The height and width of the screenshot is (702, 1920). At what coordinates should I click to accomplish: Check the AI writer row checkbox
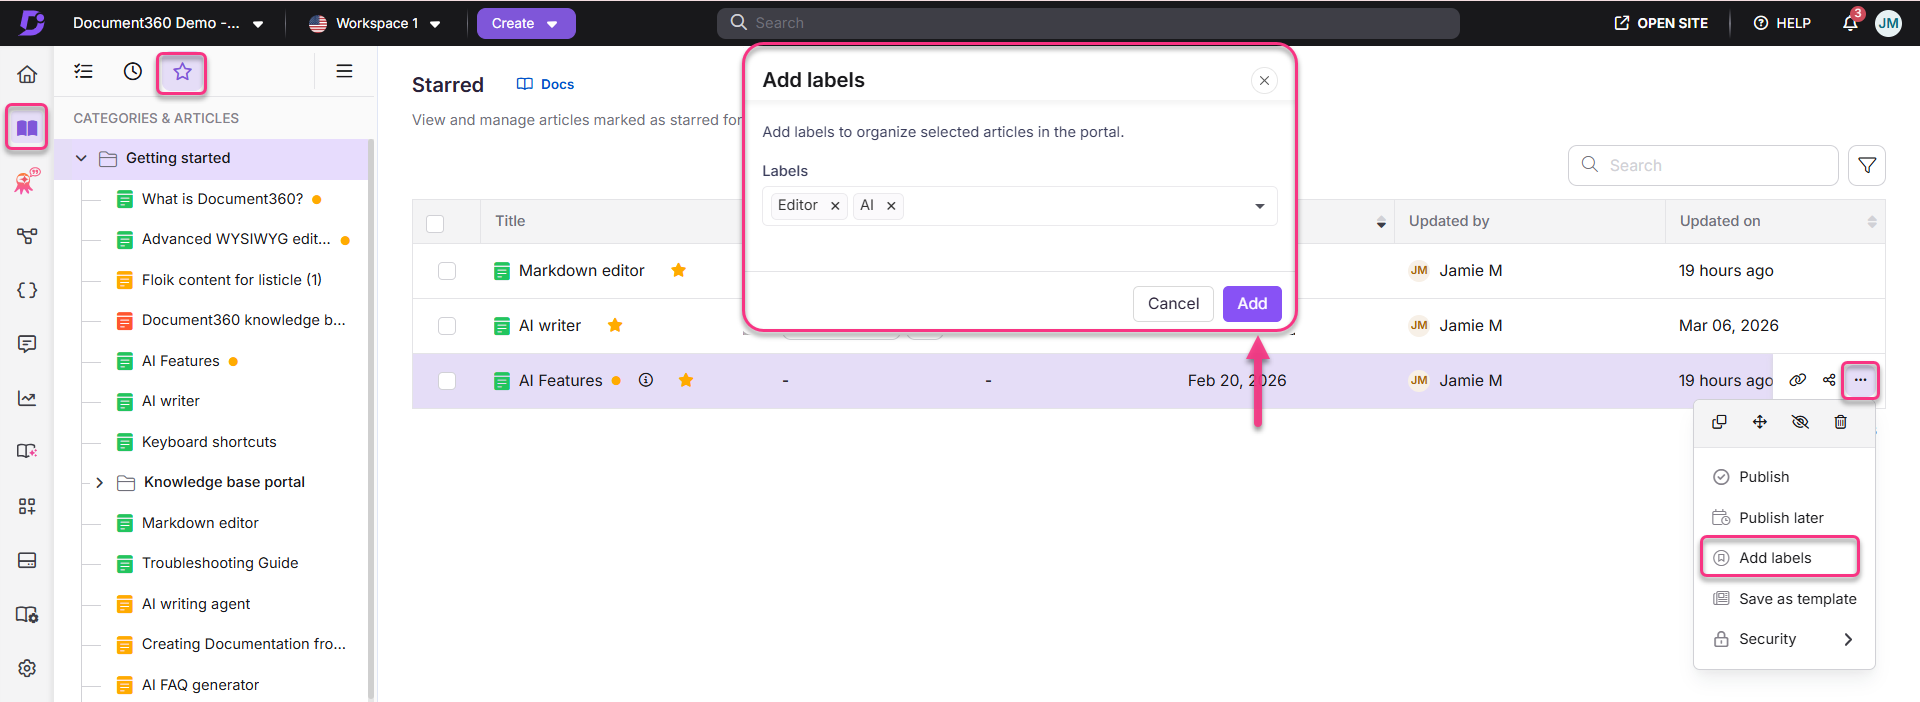point(447,326)
